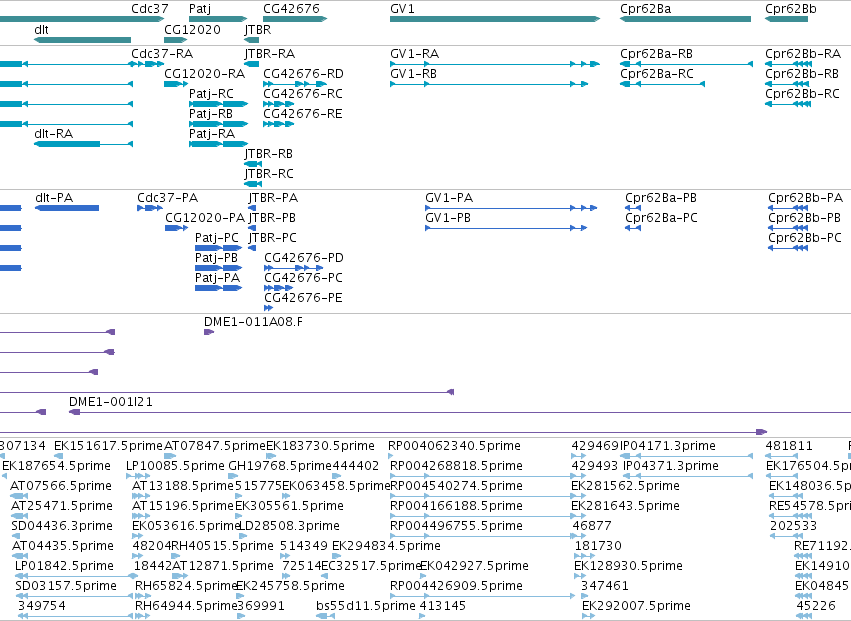Select the Cpr62Ba-PC protein label
This screenshot has height=621, width=851.
coord(662,218)
